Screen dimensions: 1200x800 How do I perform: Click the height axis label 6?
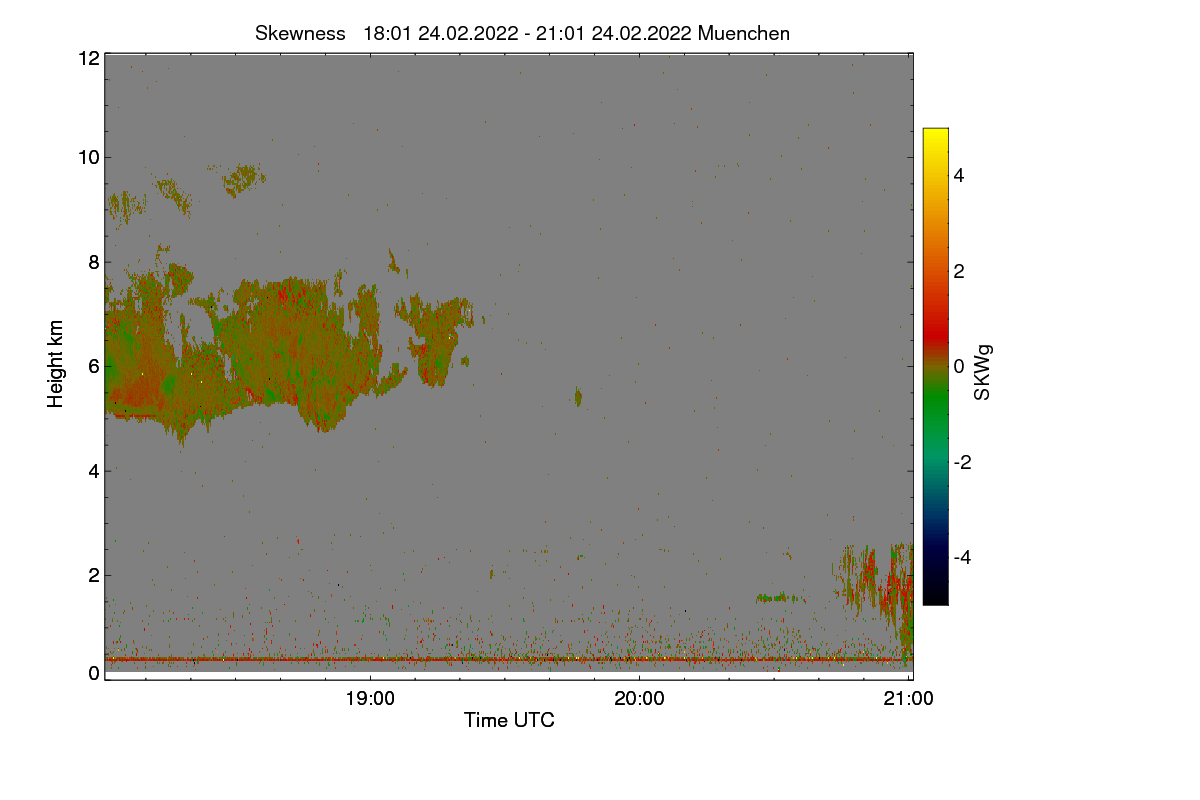(x=93, y=366)
